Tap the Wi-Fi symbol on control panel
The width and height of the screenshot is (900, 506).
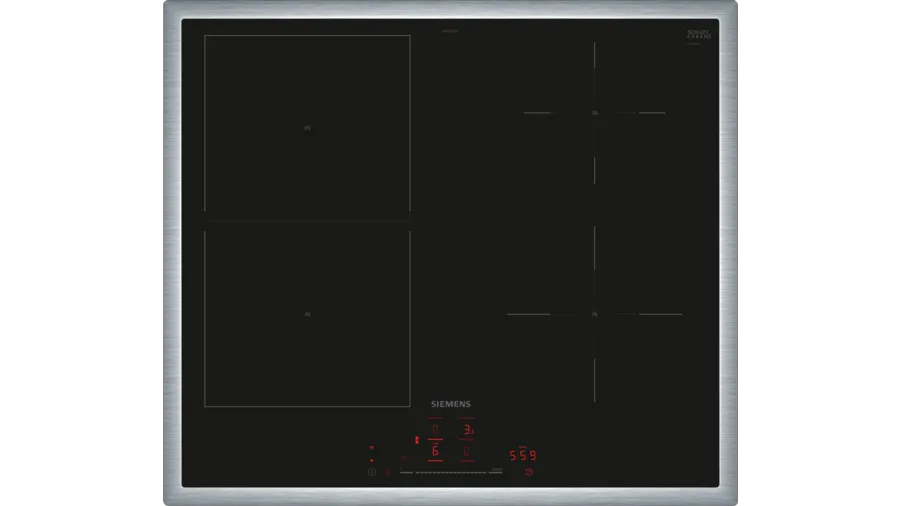pos(371,448)
